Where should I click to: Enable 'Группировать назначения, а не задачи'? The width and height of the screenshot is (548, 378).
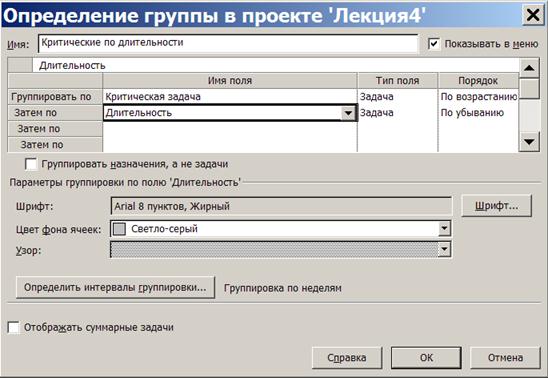(31, 164)
